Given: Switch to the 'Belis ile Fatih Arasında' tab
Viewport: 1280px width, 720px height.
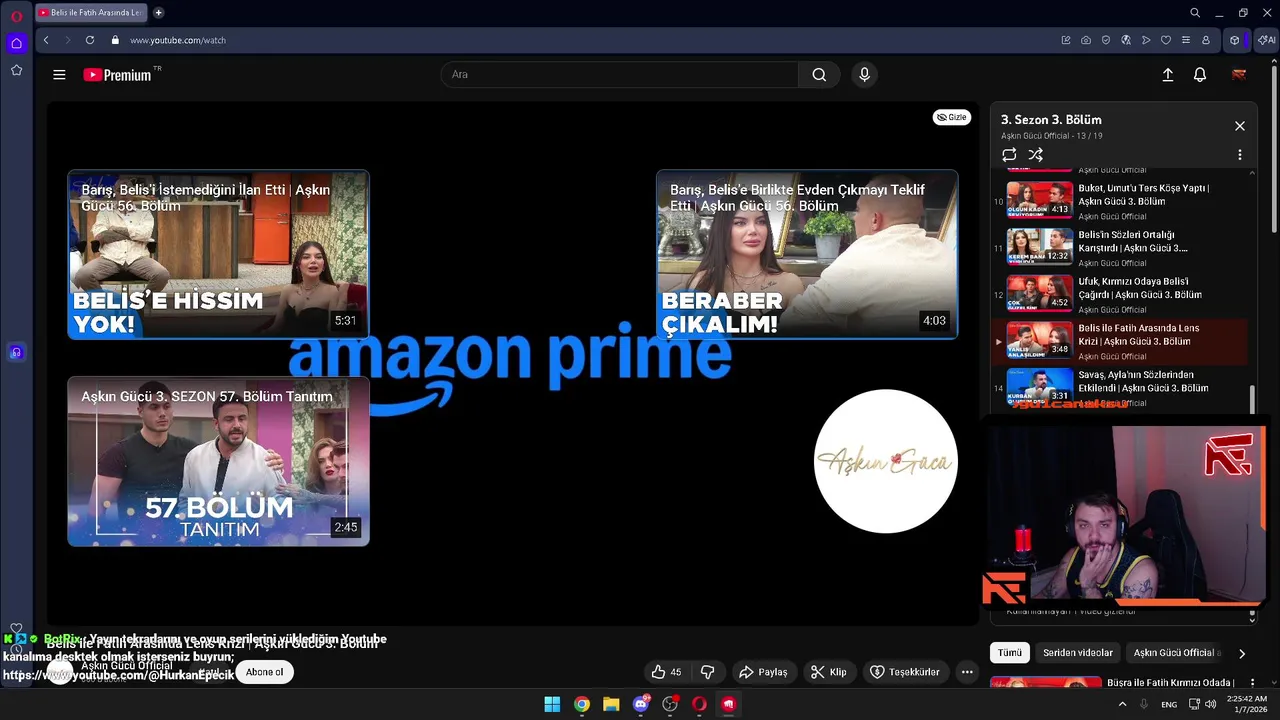Looking at the screenshot, I should (x=91, y=13).
